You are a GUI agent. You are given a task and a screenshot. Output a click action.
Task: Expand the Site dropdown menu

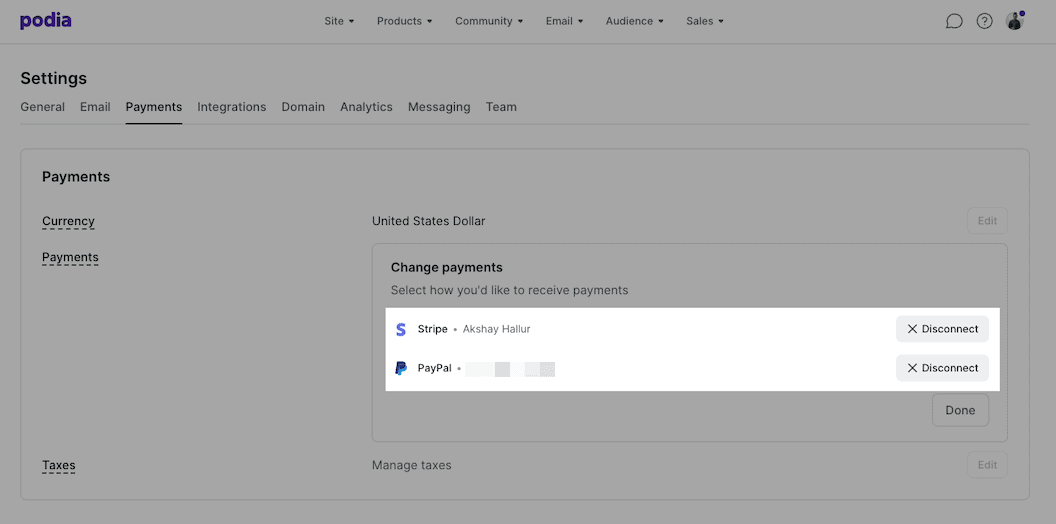coord(339,21)
